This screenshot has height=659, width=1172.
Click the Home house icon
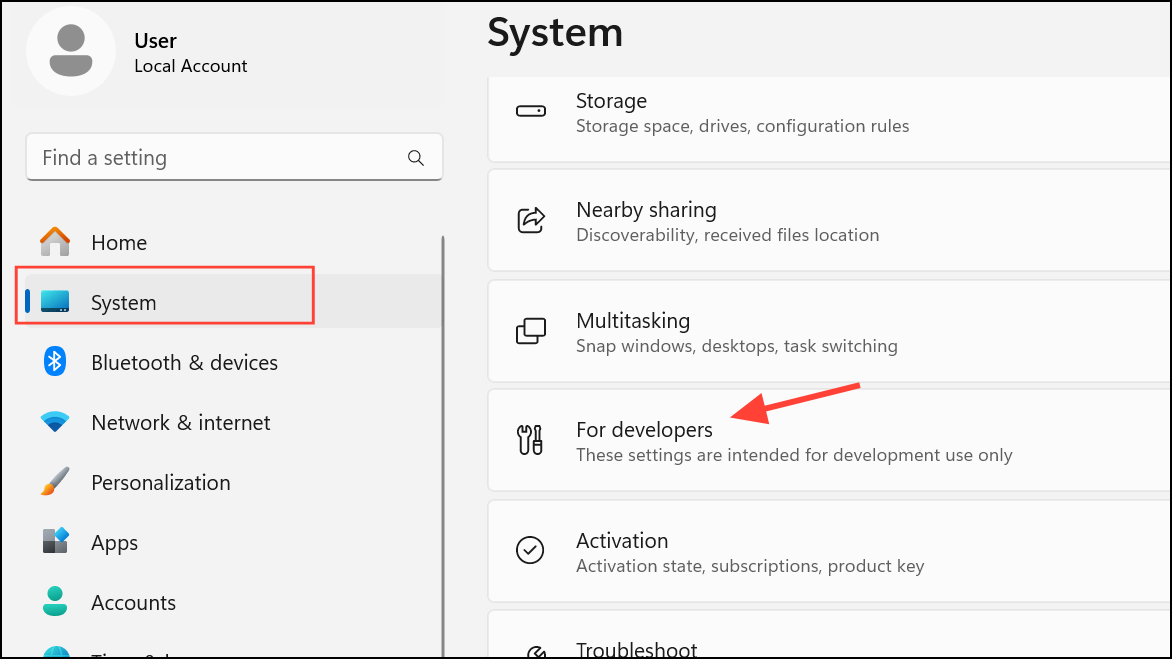(54, 242)
